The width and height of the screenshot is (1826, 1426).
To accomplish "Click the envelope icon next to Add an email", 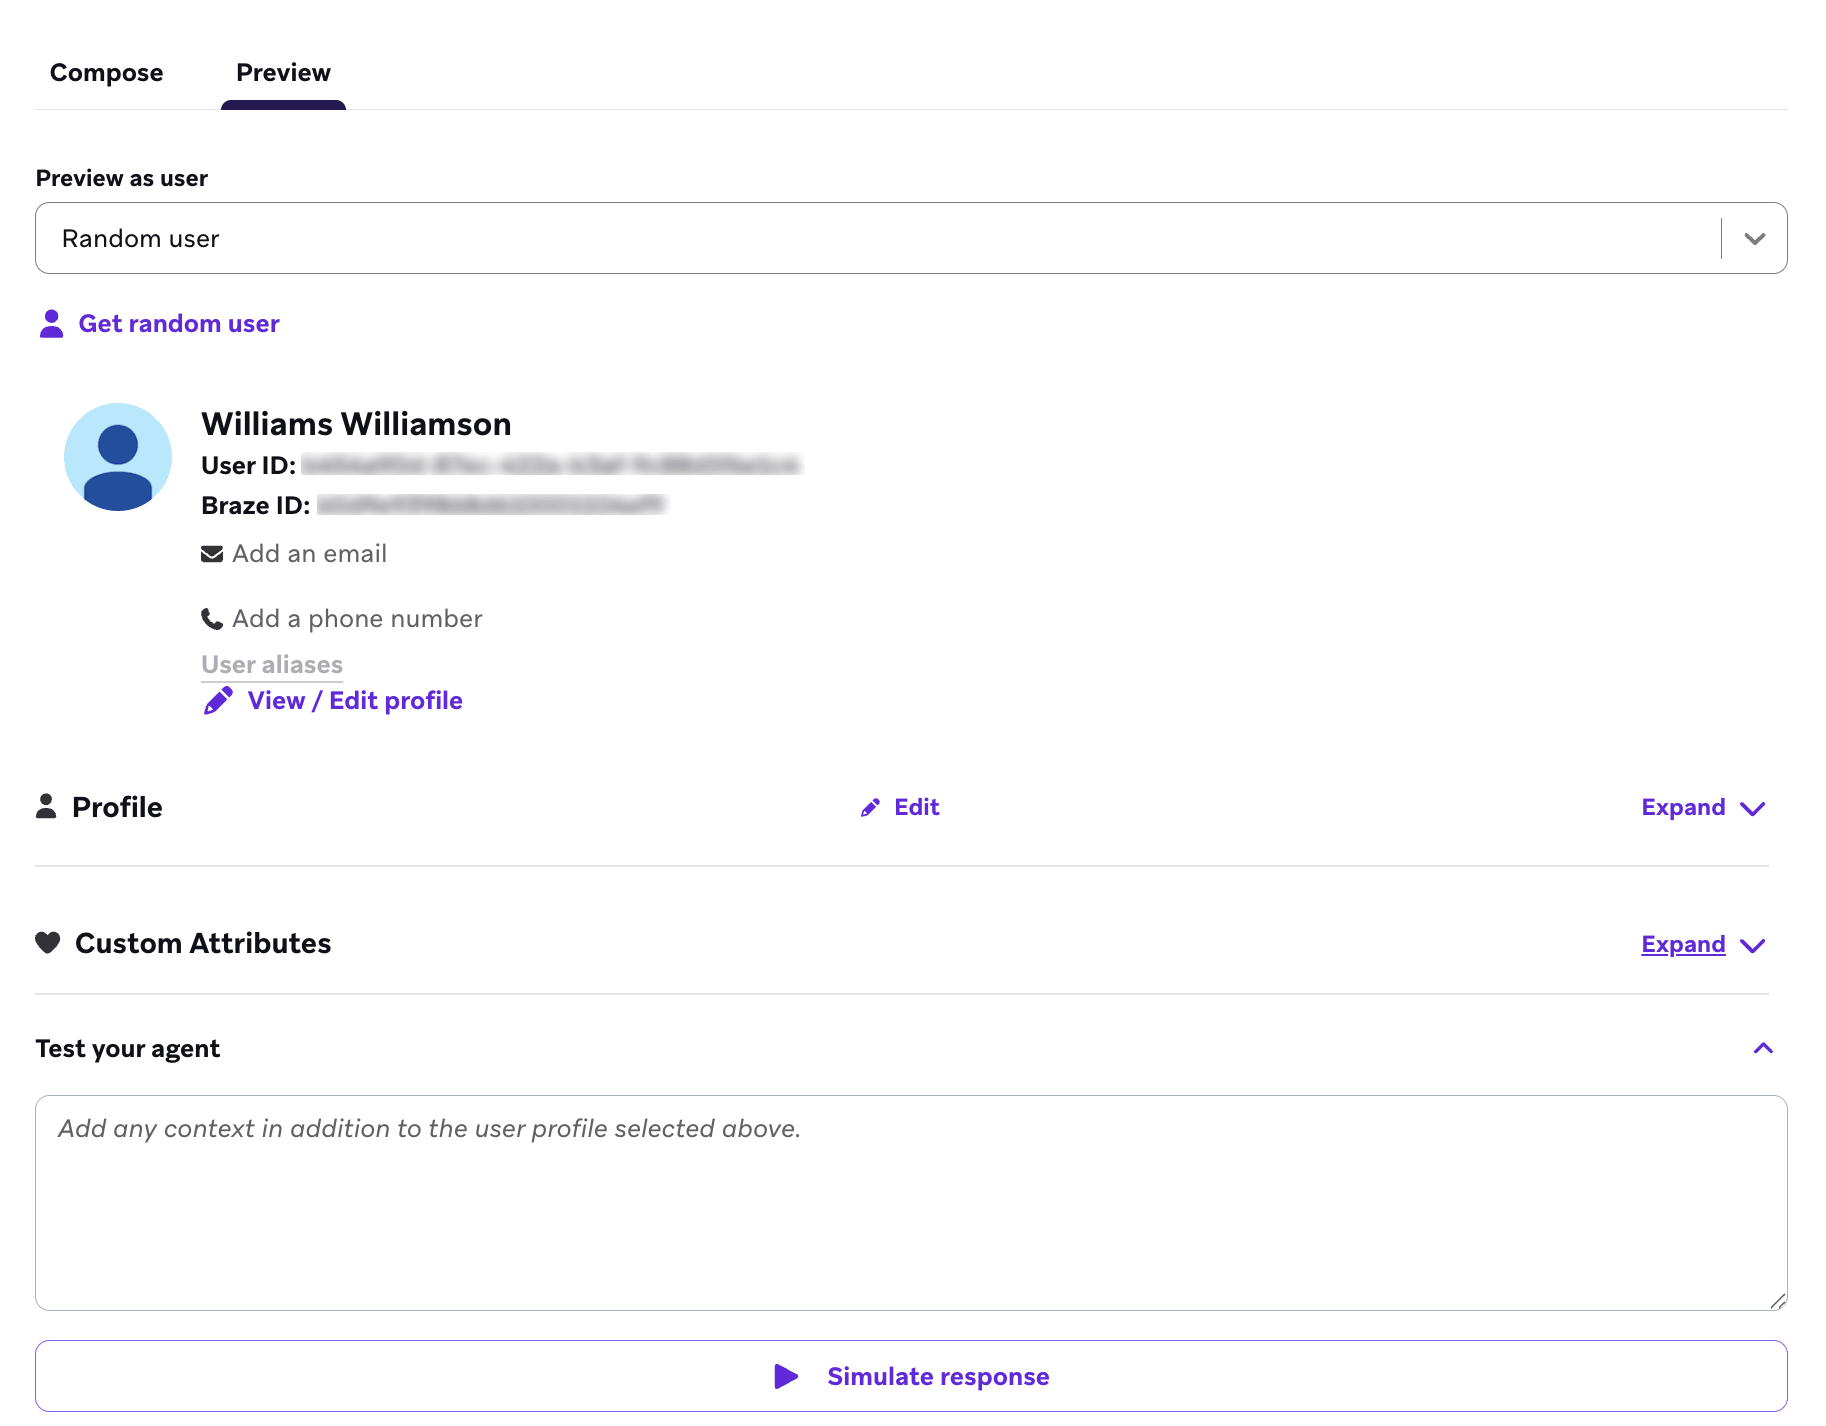I will (211, 552).
